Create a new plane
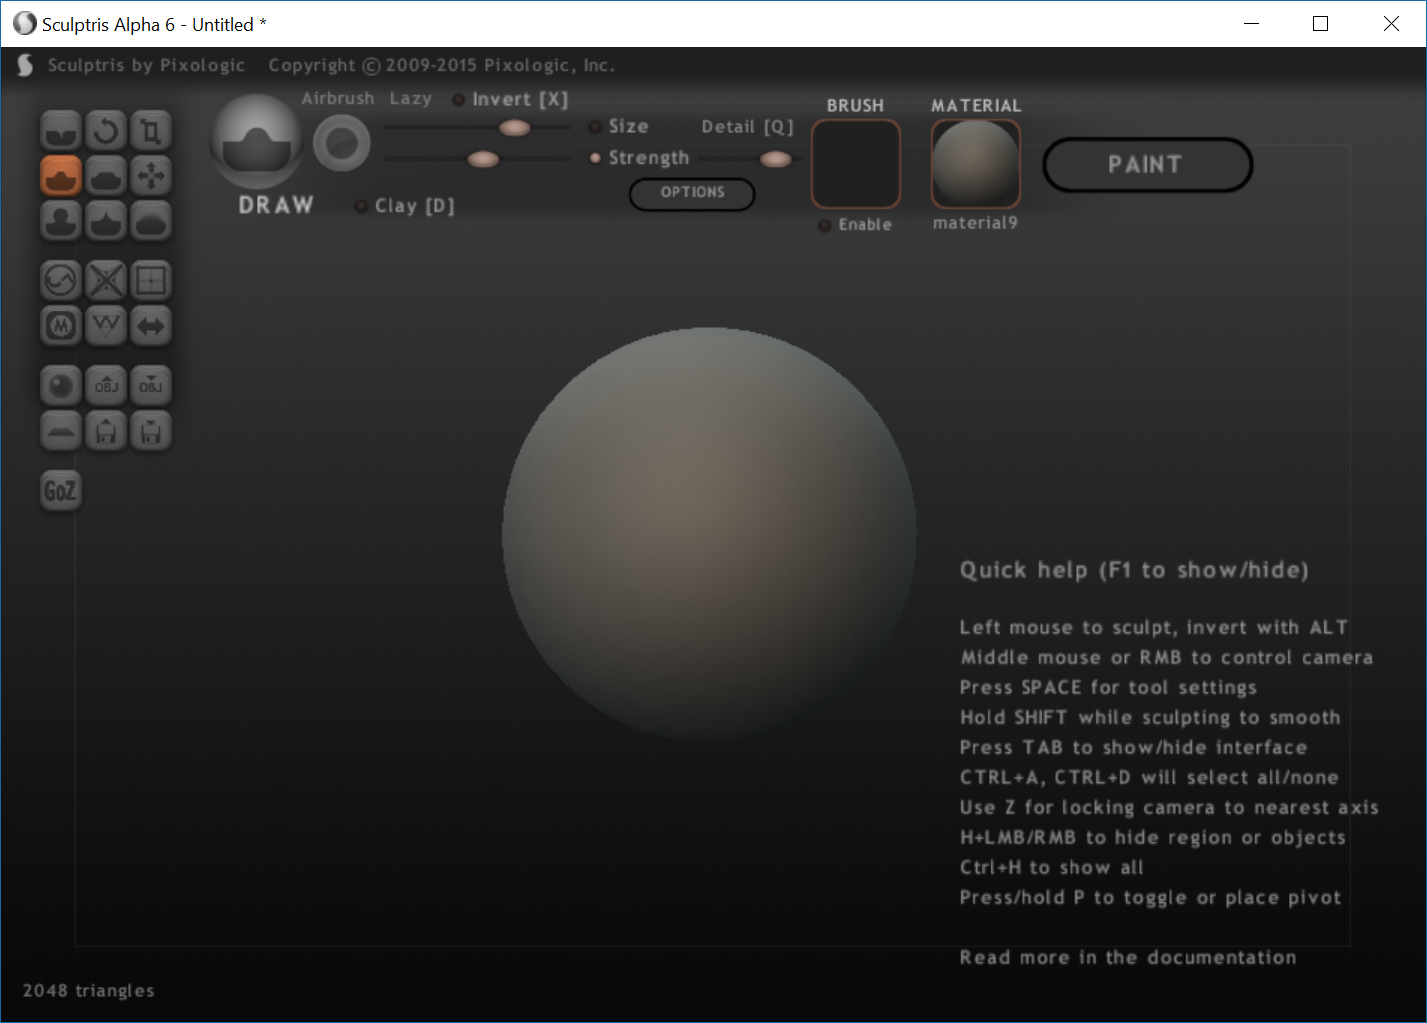1427x1023 pixels. (x=61, y=431)
